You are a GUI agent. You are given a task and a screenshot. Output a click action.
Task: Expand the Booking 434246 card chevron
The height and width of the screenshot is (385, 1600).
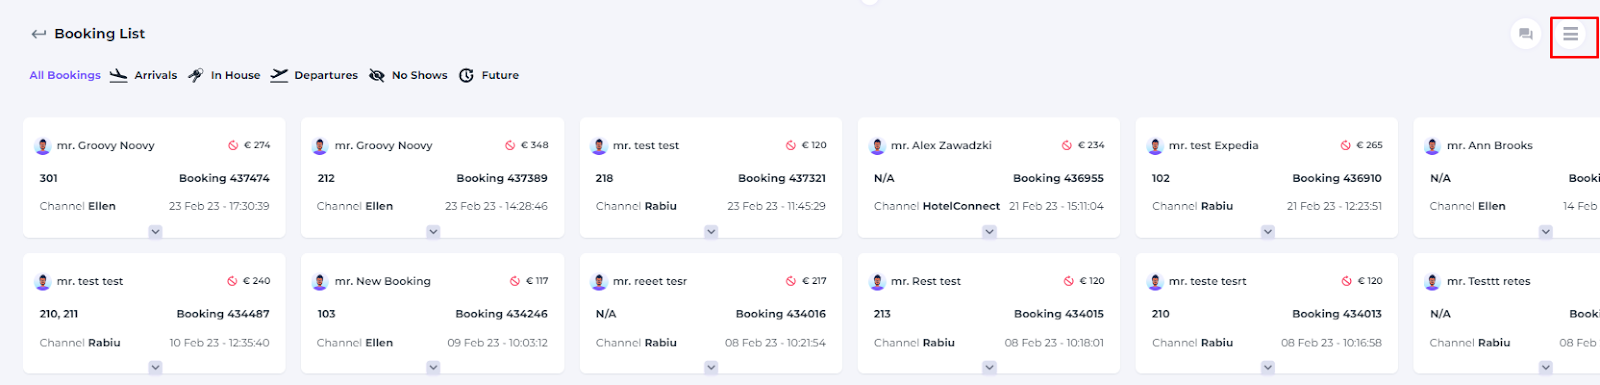(433, 368)
